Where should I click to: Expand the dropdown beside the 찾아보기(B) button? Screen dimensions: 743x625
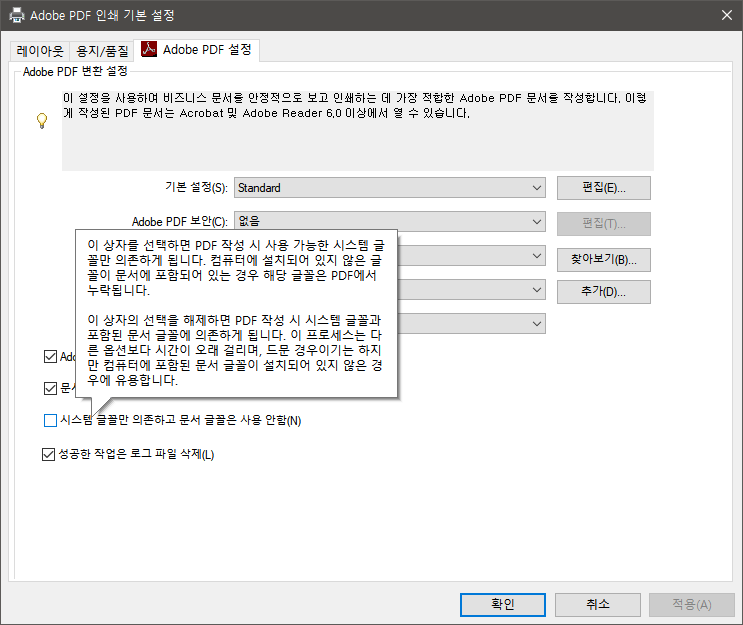[471, 255]
